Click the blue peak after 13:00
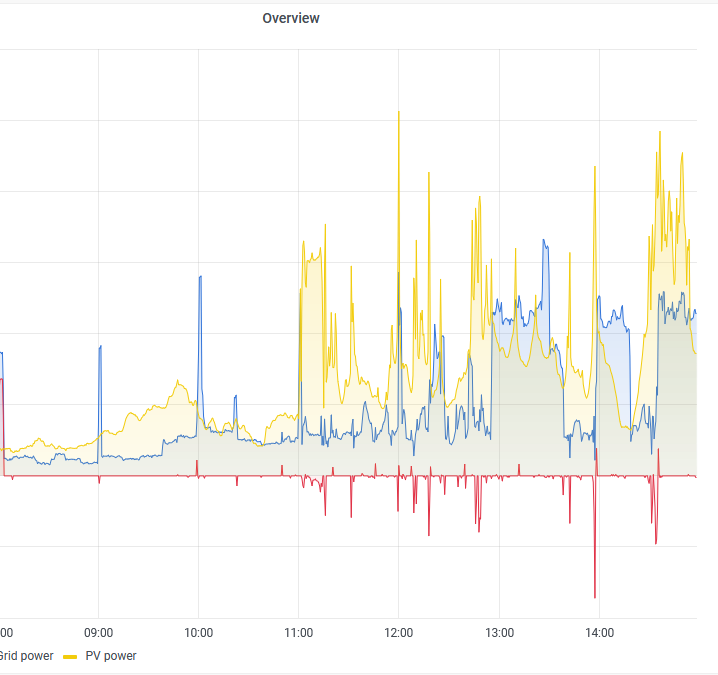Viewport: 718px width, 675px height. pyautogui.click(x=544, y=241)
